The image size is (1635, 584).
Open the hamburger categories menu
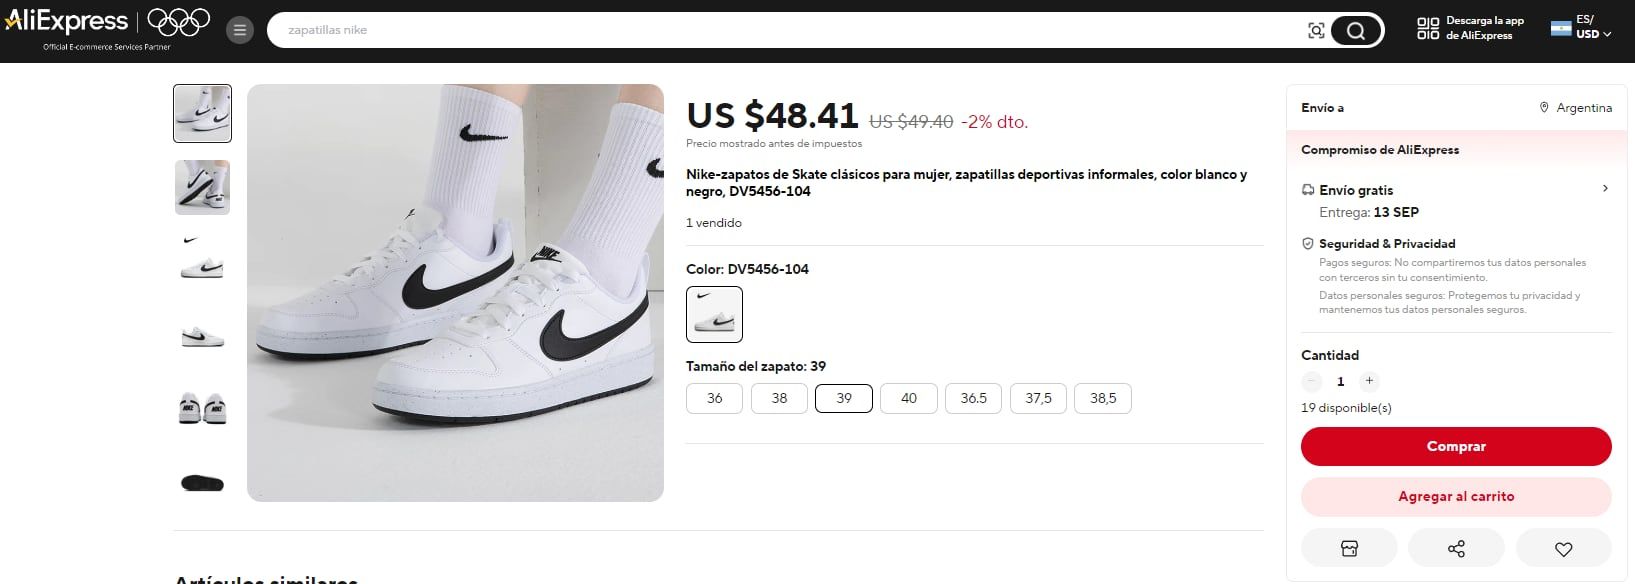pos(239,30)
